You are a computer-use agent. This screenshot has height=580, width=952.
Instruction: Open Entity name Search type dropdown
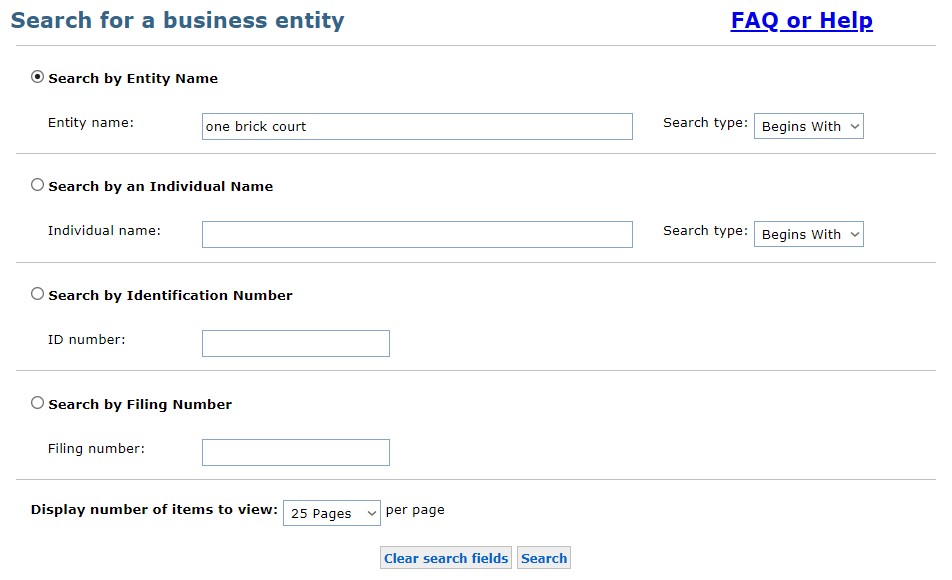point(808,126)
